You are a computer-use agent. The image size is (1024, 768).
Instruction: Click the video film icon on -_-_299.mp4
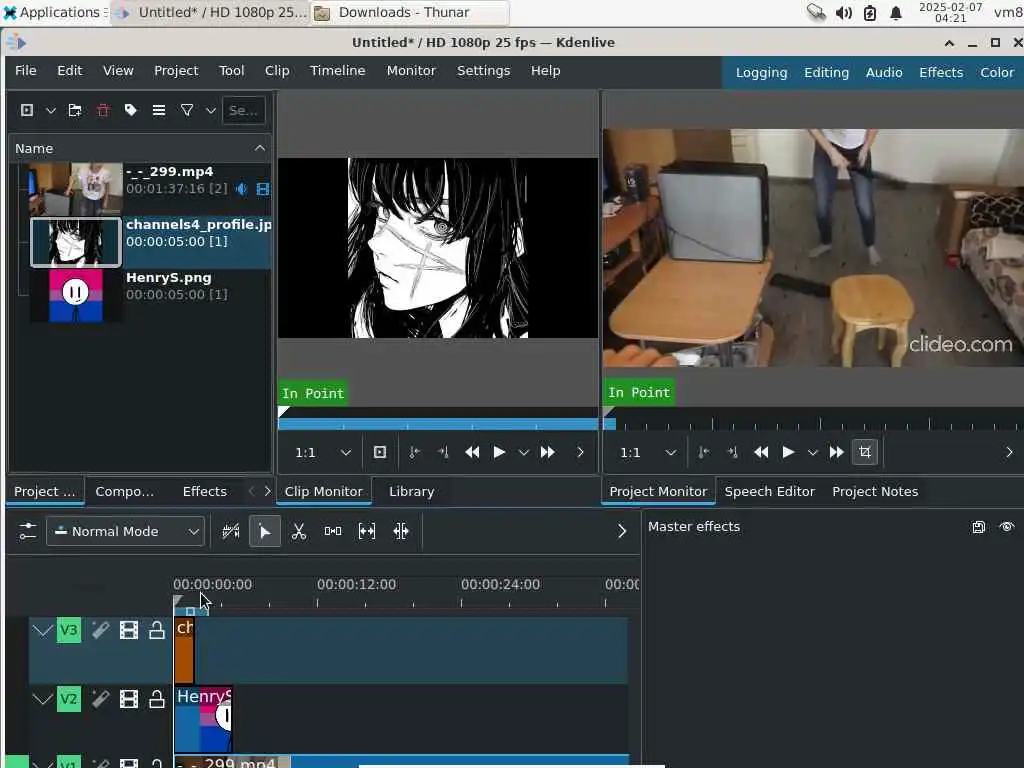(x=263, y=189)
